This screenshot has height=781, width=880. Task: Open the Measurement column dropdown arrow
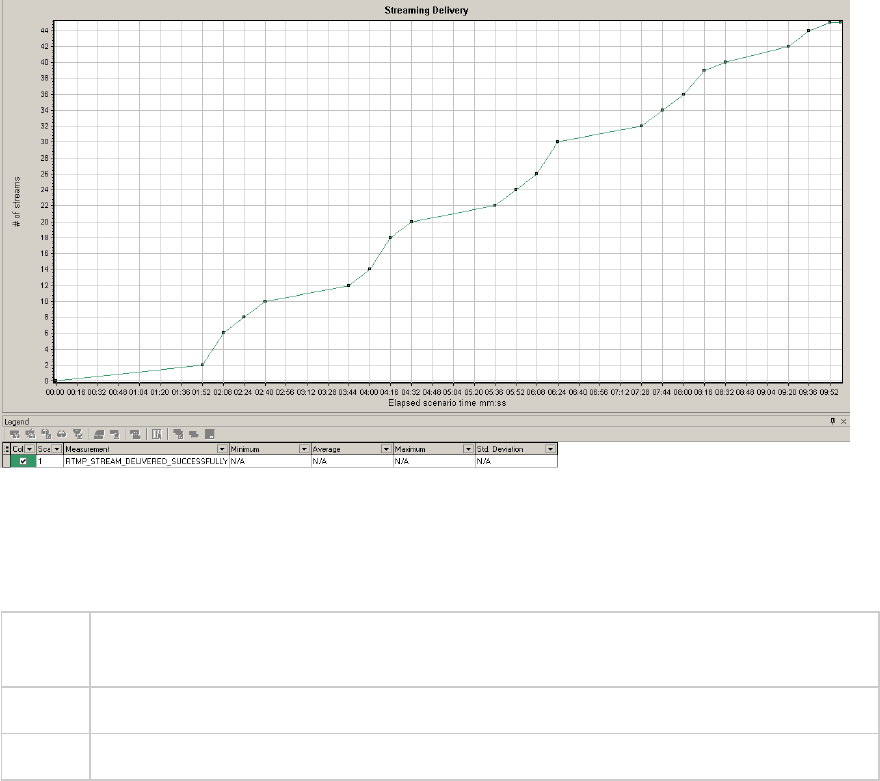coord(222,449)
